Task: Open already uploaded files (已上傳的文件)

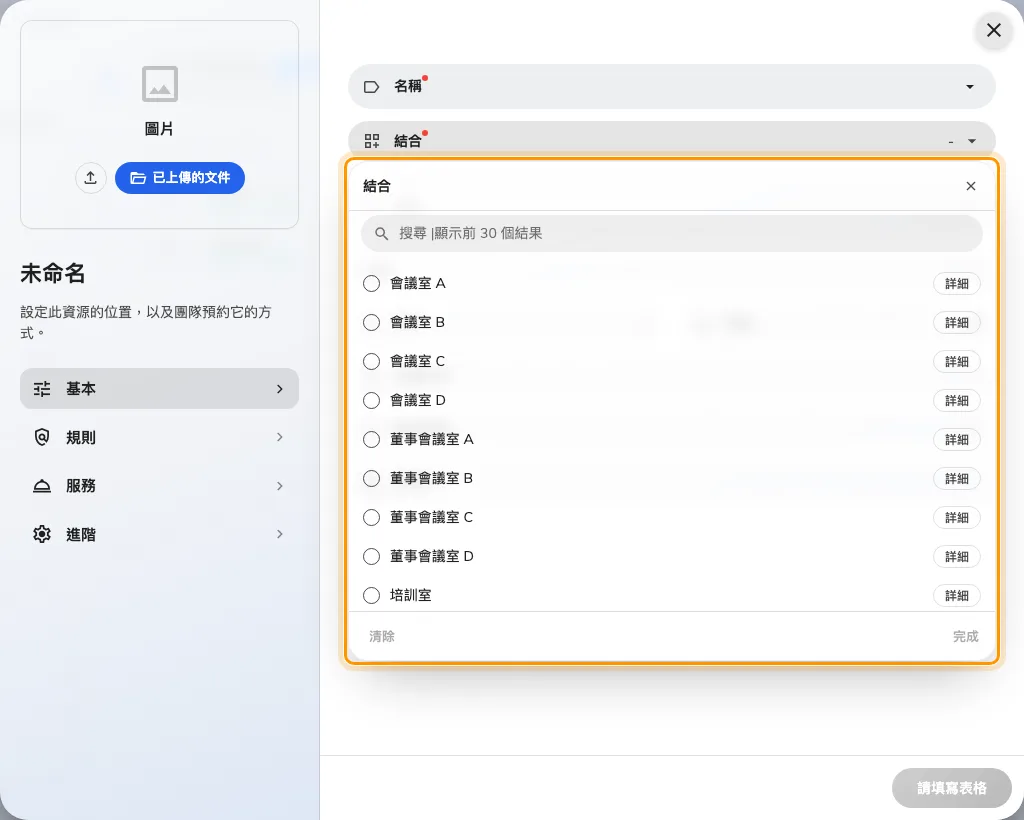Action: point(180,178)
